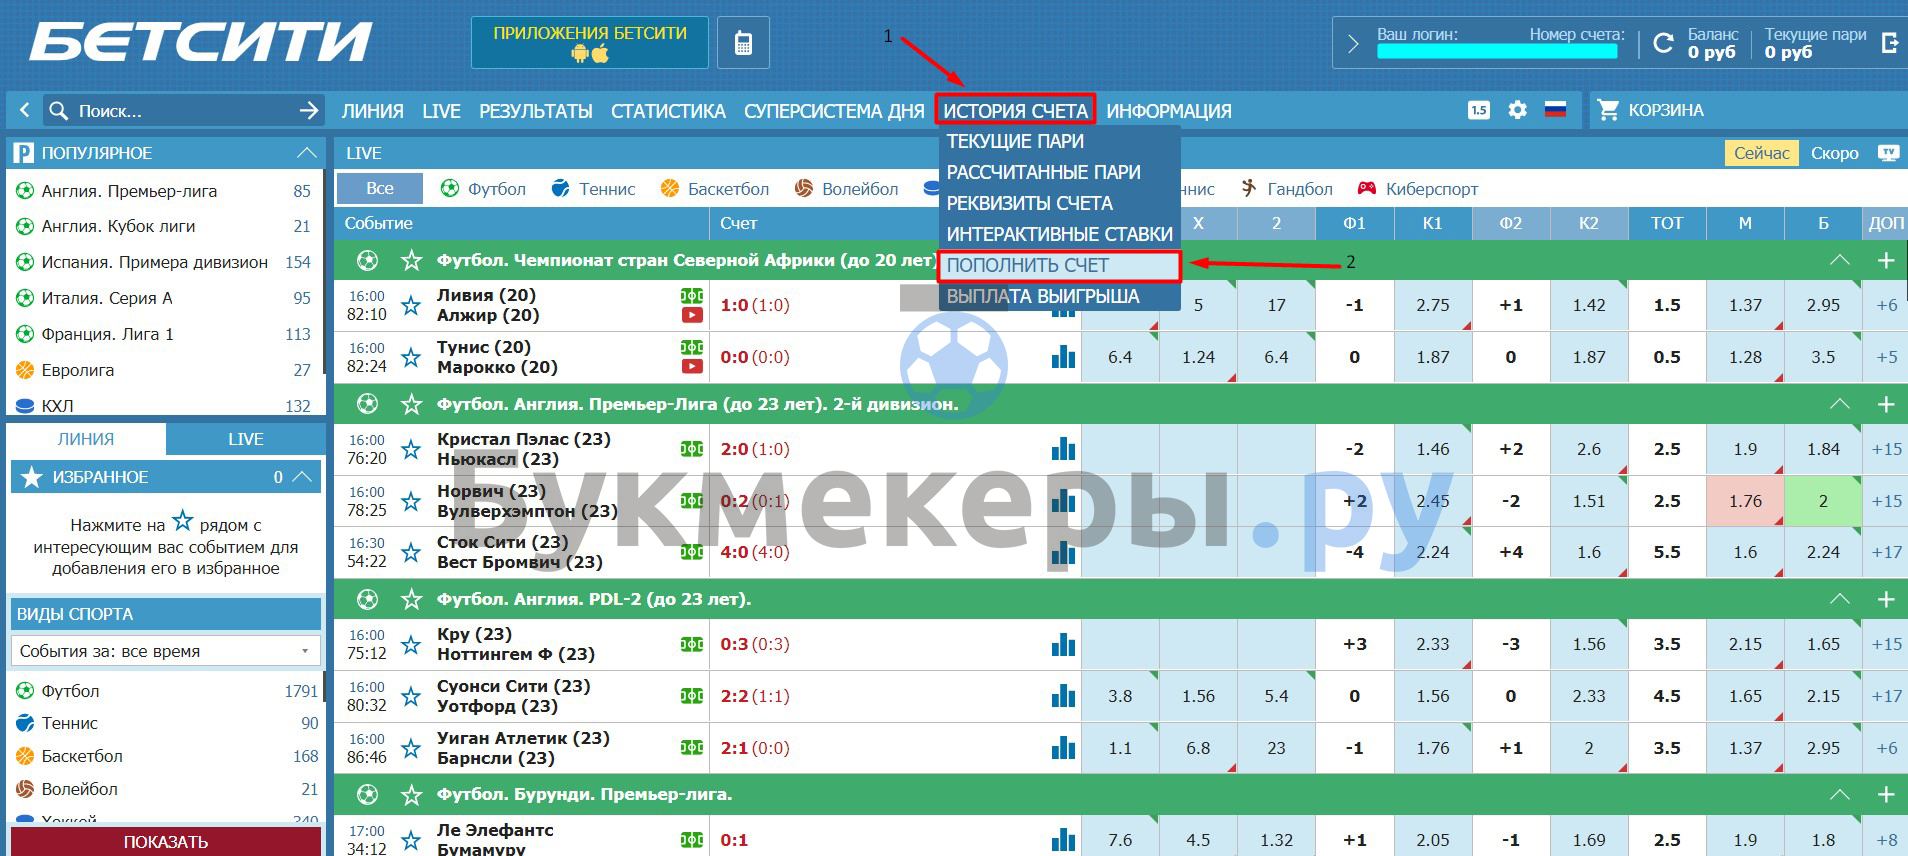Collapse Чемпионат стран Северной Африки section

click(1839, 260)
